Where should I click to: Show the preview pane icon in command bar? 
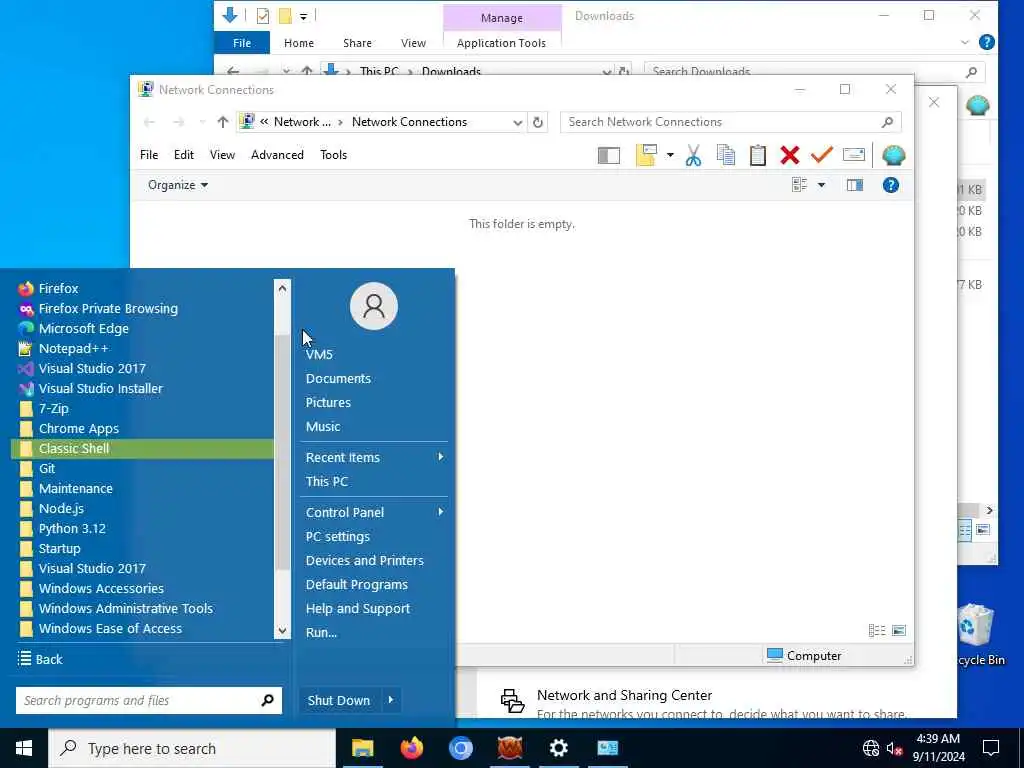pyautogui.click(x=855, y=185)
